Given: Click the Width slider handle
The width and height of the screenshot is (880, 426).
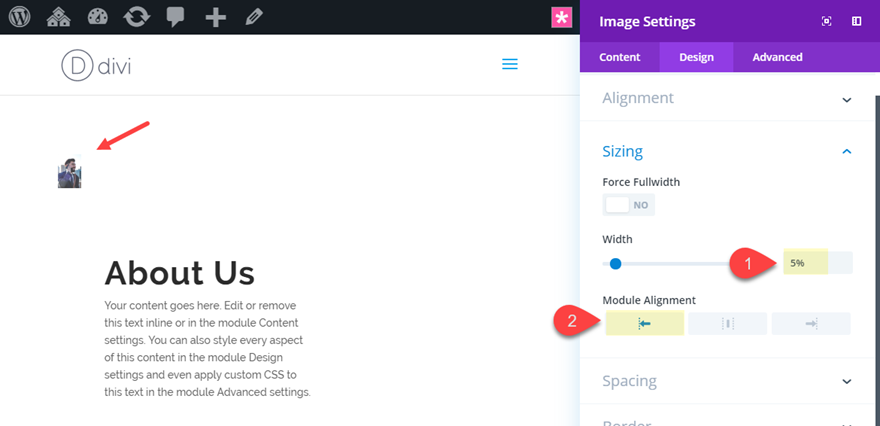Looking at the screenshot, I should [x=616, y=264].
